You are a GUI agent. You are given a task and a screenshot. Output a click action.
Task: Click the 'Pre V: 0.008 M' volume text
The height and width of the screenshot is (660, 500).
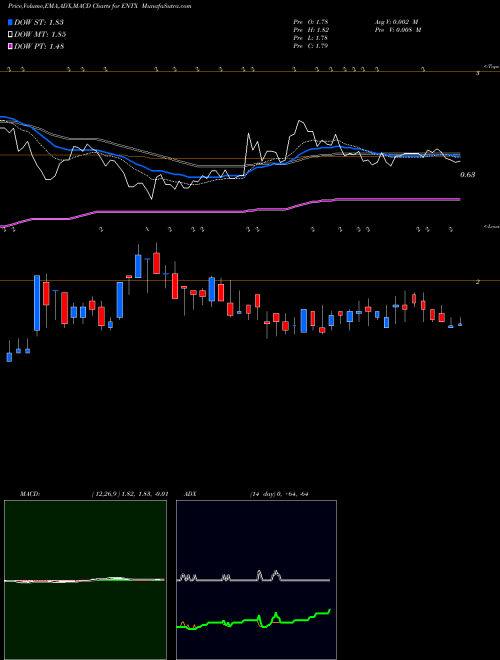pos(397,30)
